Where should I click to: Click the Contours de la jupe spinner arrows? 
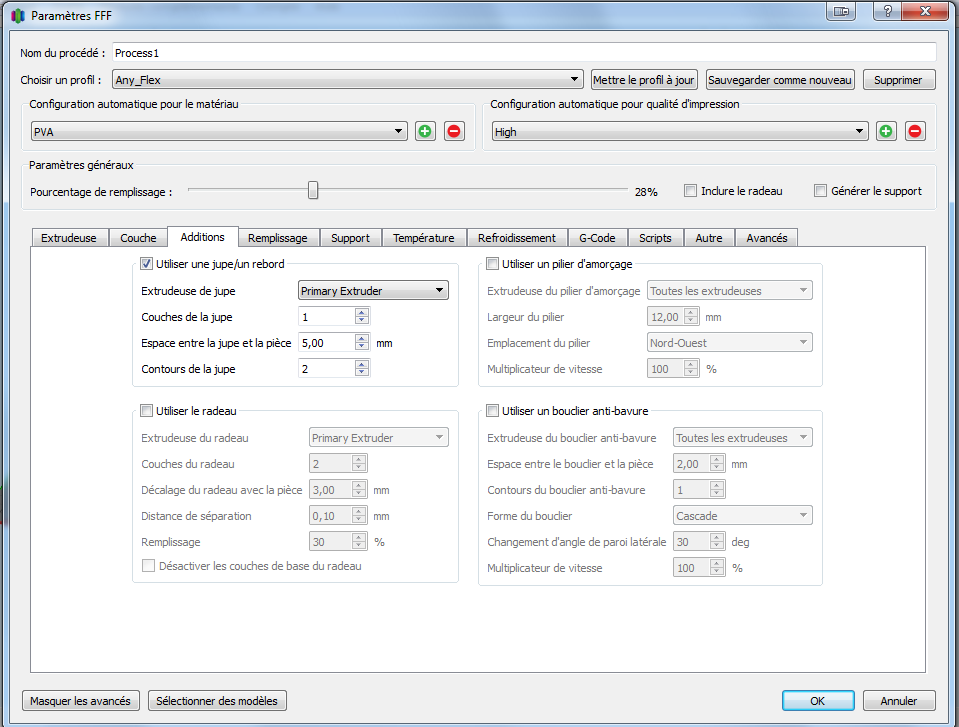362,369
